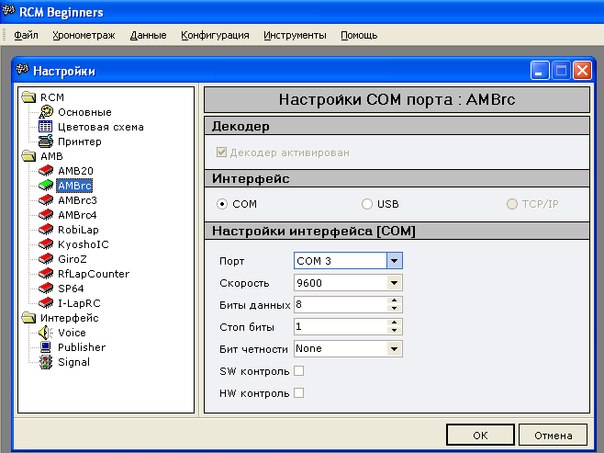Open Цветовая схема settings in tree
This screenshot has height=453, width=604.
pos(101,127)
